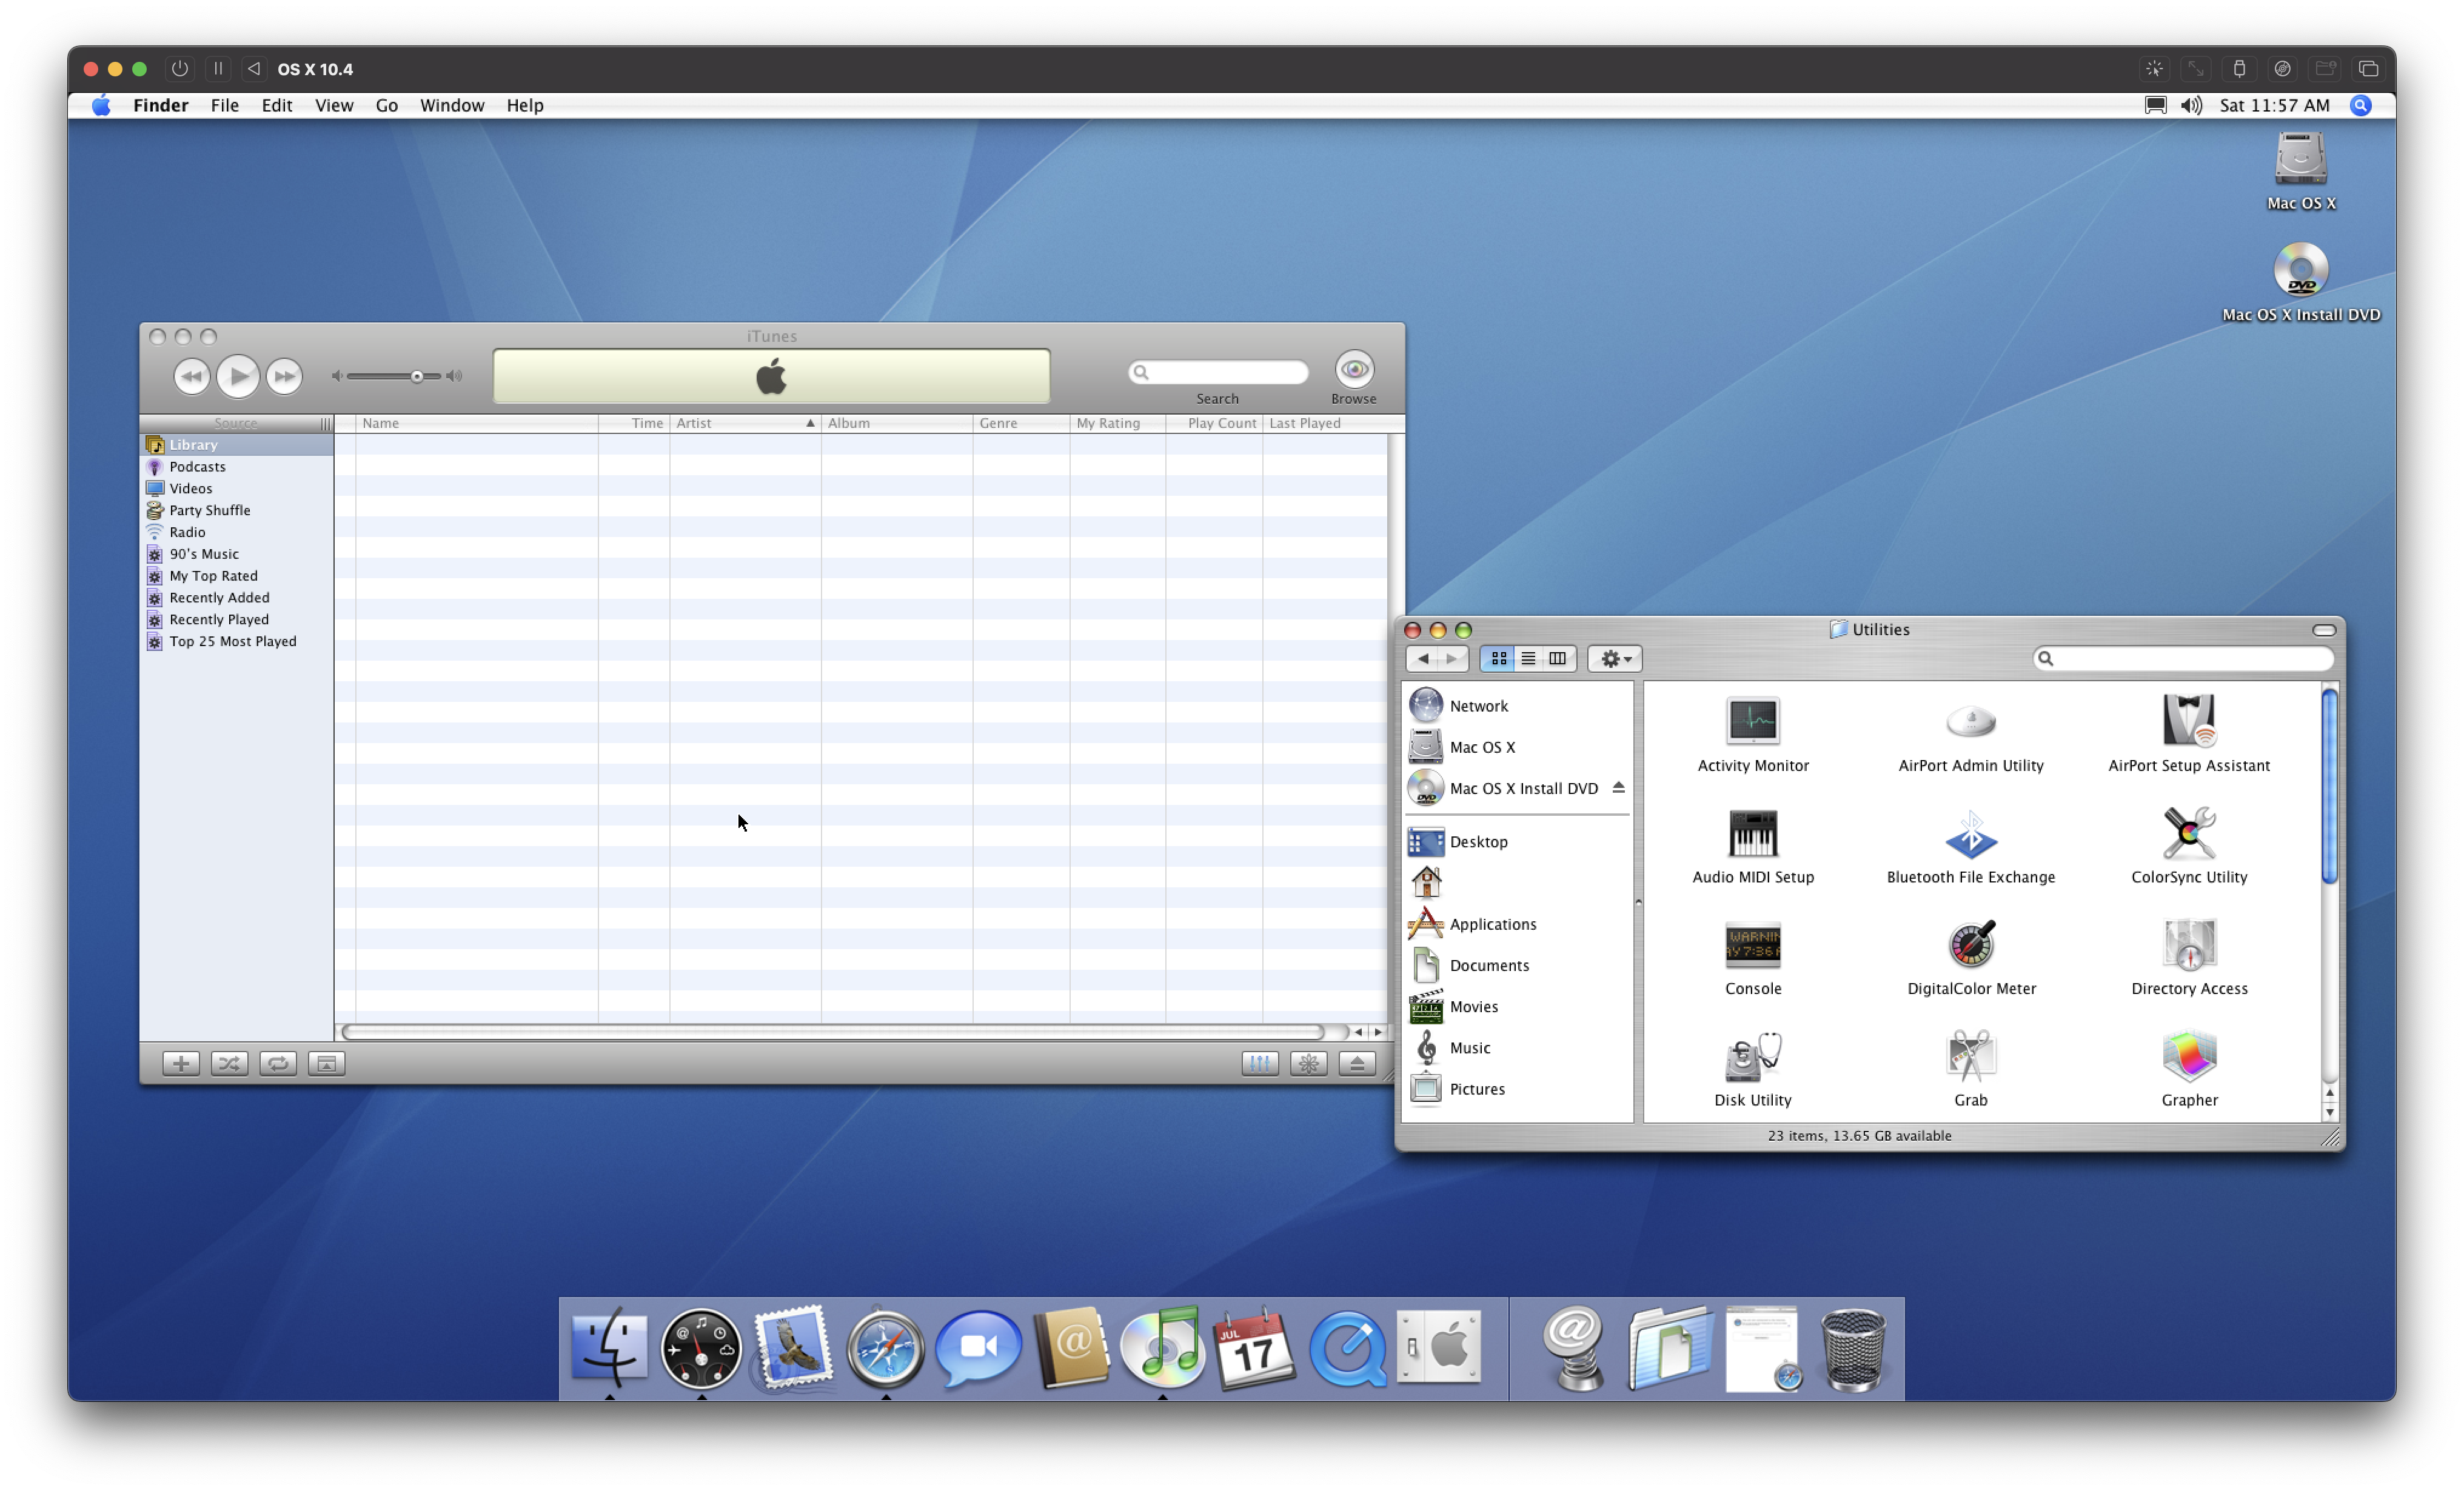Open iCal calendar in the Dock
This screenshot has height=1491, width=2464.
(x=1254, y=1348)
